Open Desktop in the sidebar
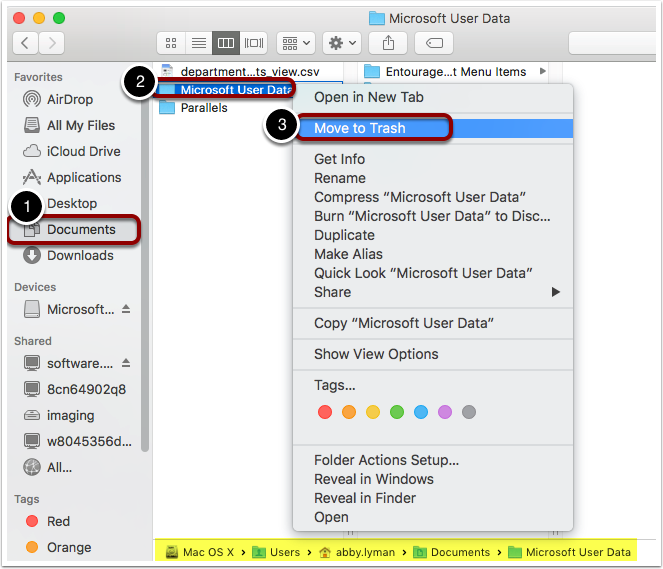This screenshot has height=569, width=663. [72, 203]
